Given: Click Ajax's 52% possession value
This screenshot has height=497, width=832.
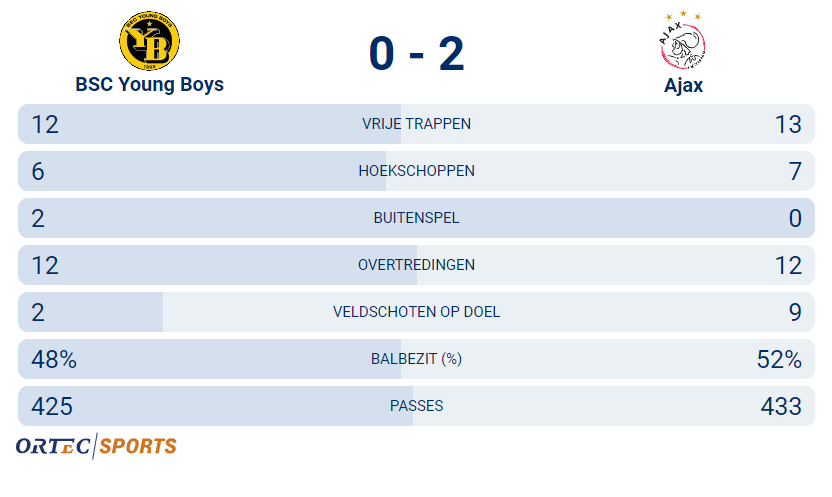Looking at the screenshot, I should pyautogui.click(x=779, y=359).
